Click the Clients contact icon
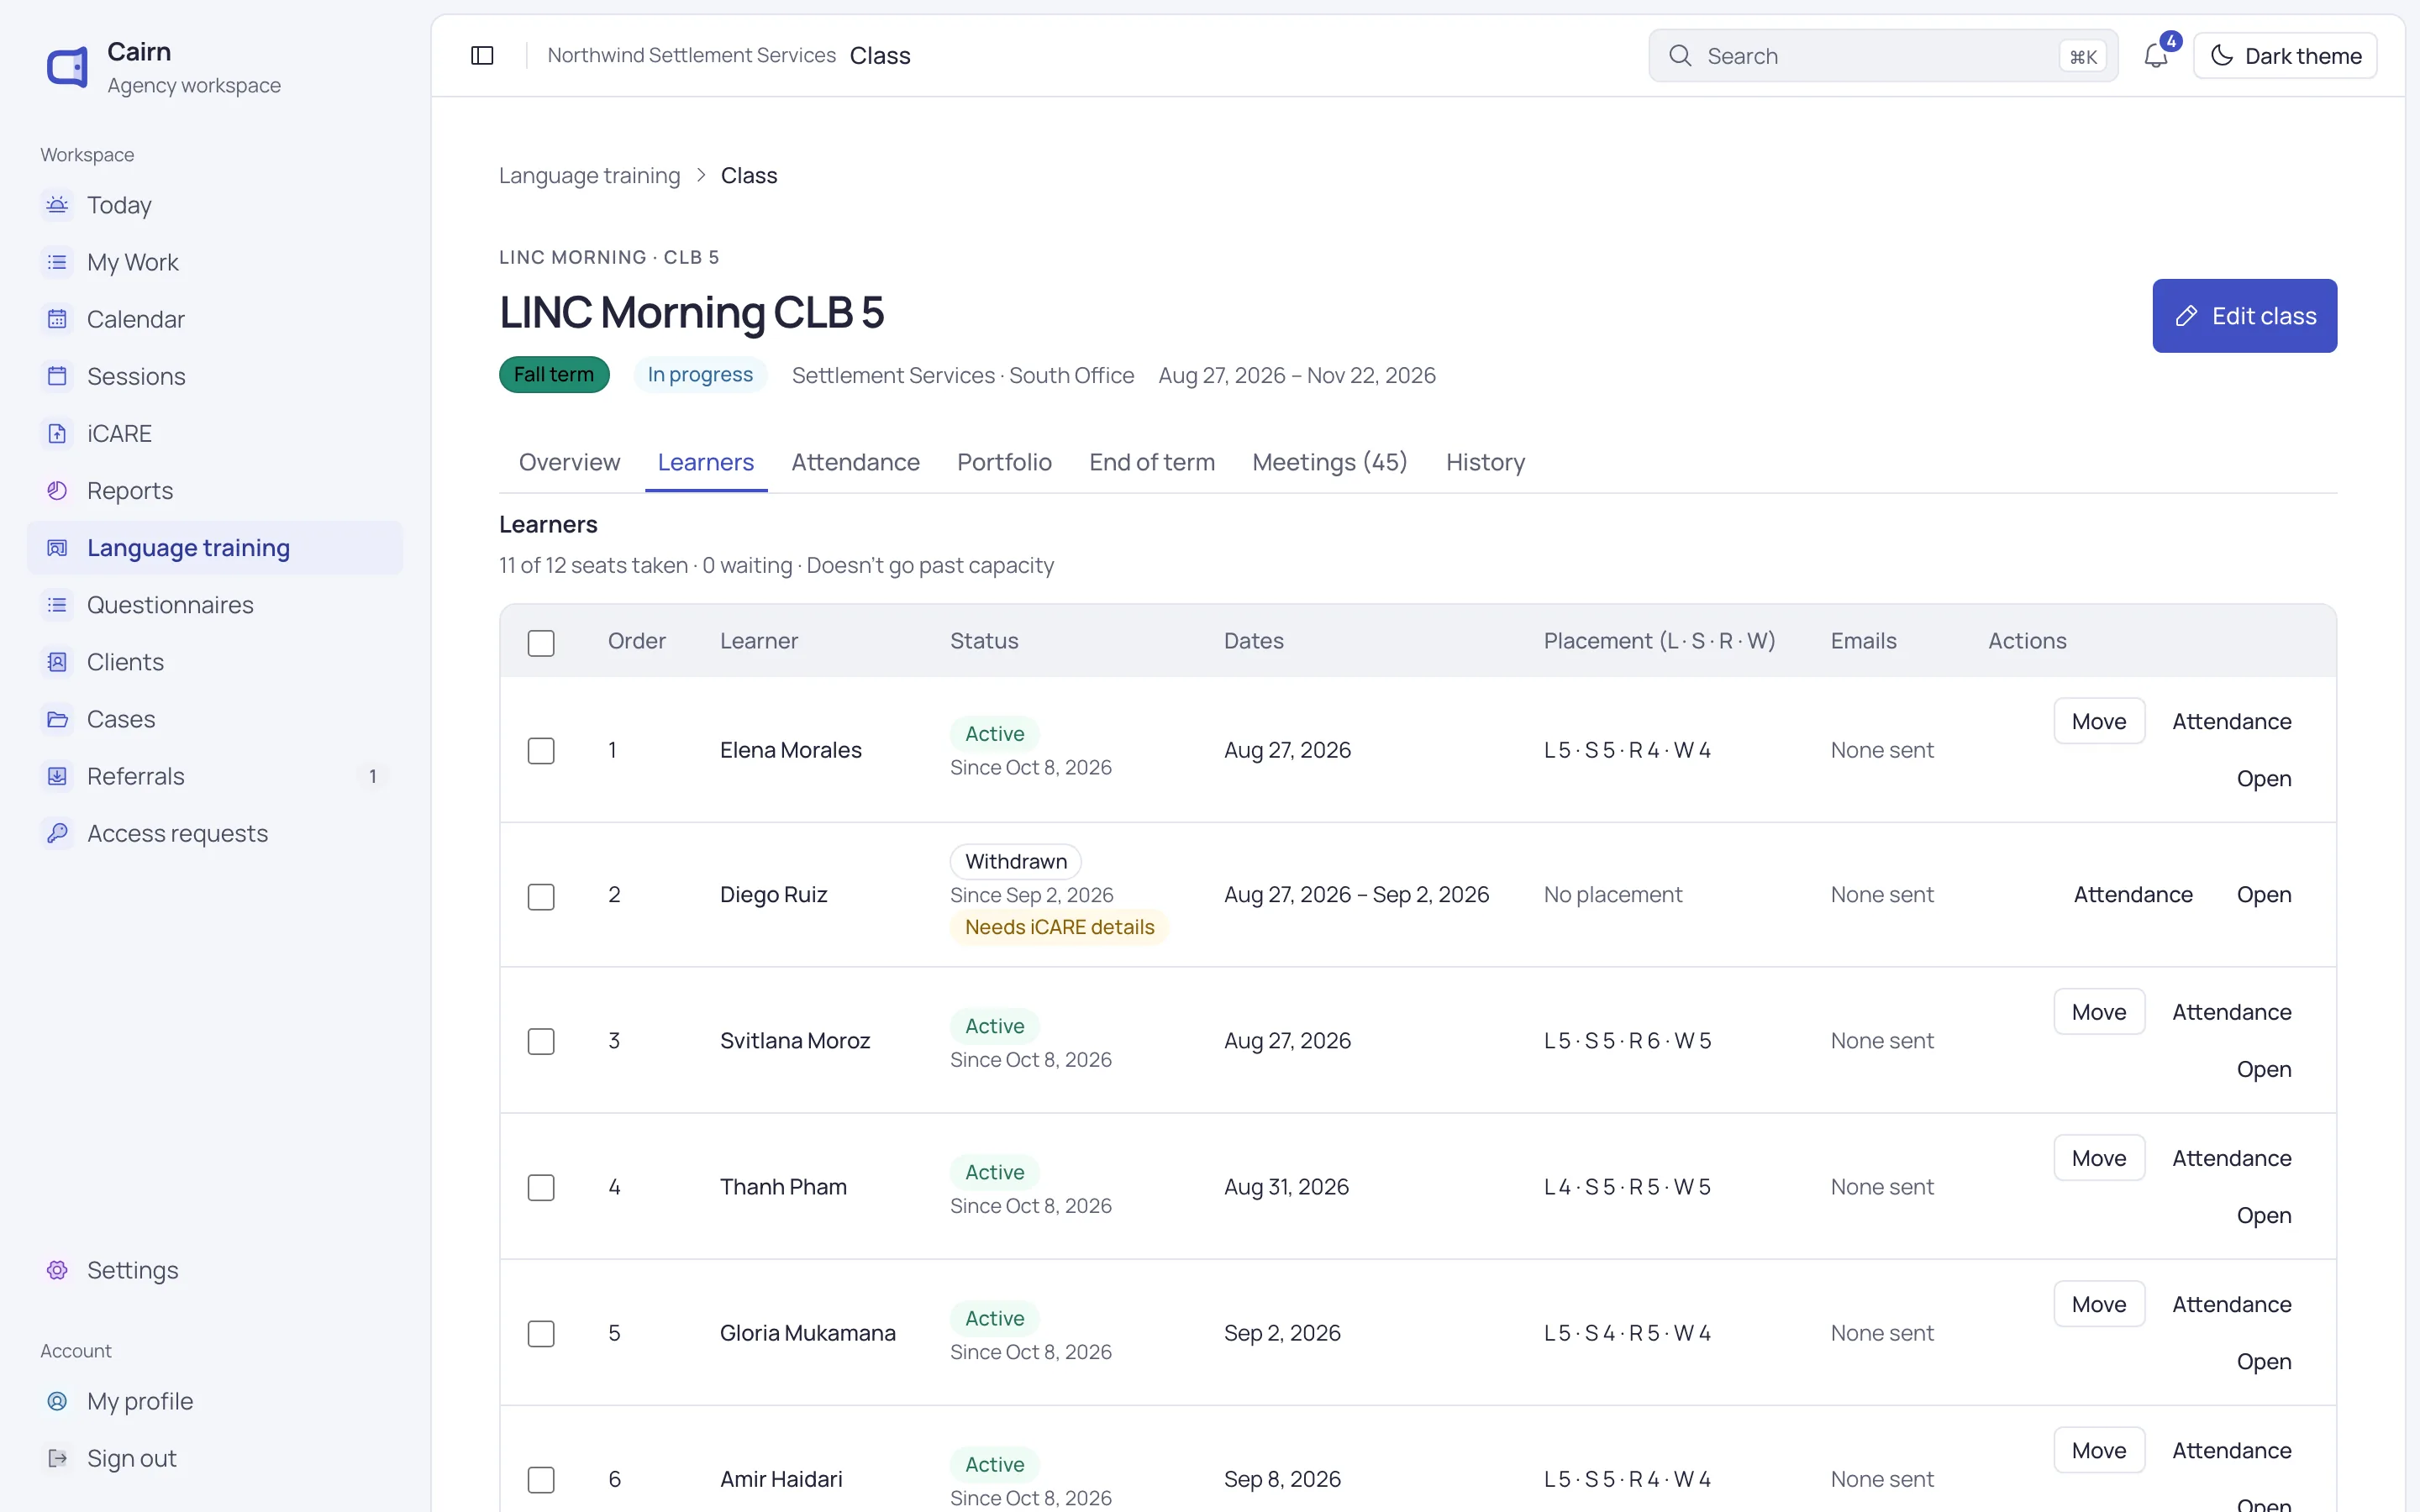Screen dimensions: 2420x1512 click(x=57, y=662)
